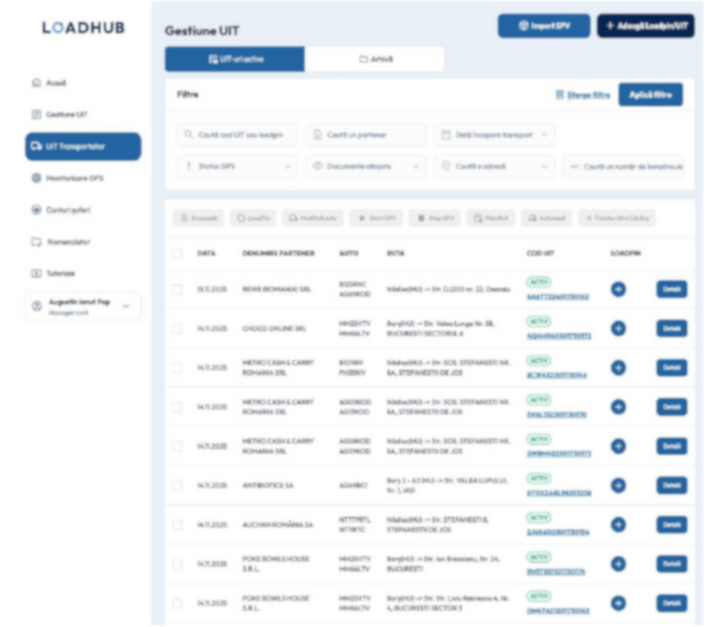Screen dimensions: 706x627
Task: Click the Șterge filtre link
Action: 582,95
